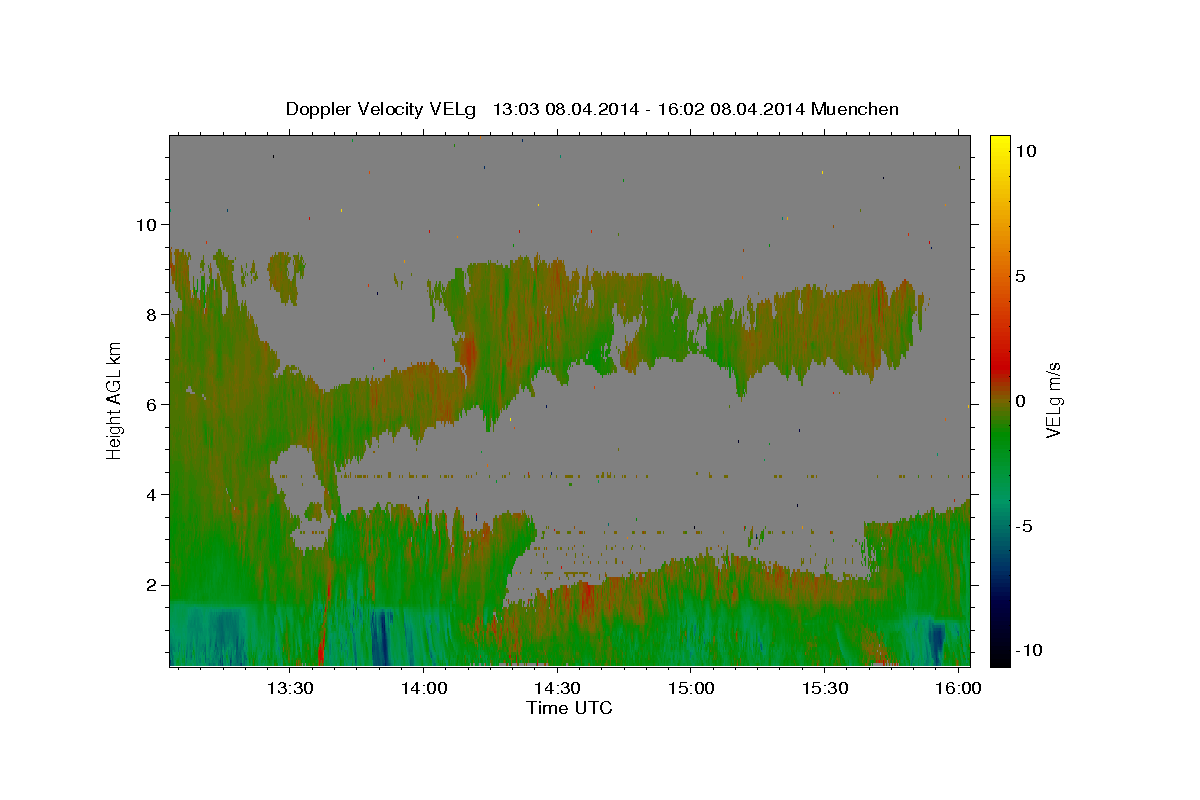Click the plot title 'Doppler Velocity VELg'
This screenshot has height=800, width=1200.
pyautogui.click(x=383, y=109)
